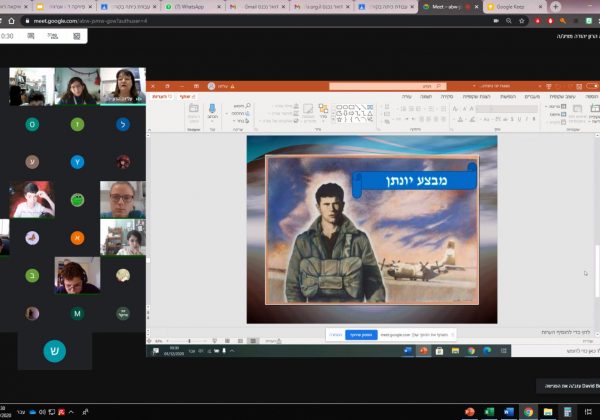600x420 pixels.
Task: Click Chrome icon in the shared taskbar
Action: (x=471, y=350)
